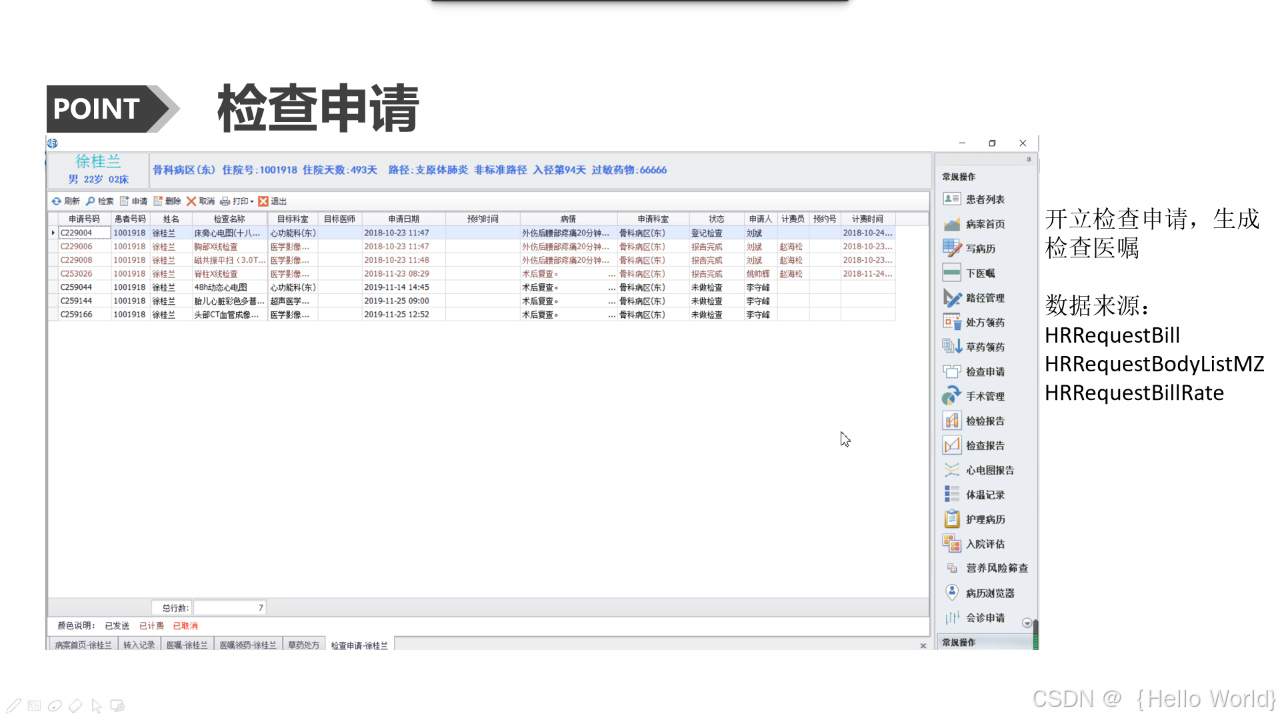Expand the 打印 dropdown arrow
The height and width of the screenshot is (720, 1280).
[252, 201]
